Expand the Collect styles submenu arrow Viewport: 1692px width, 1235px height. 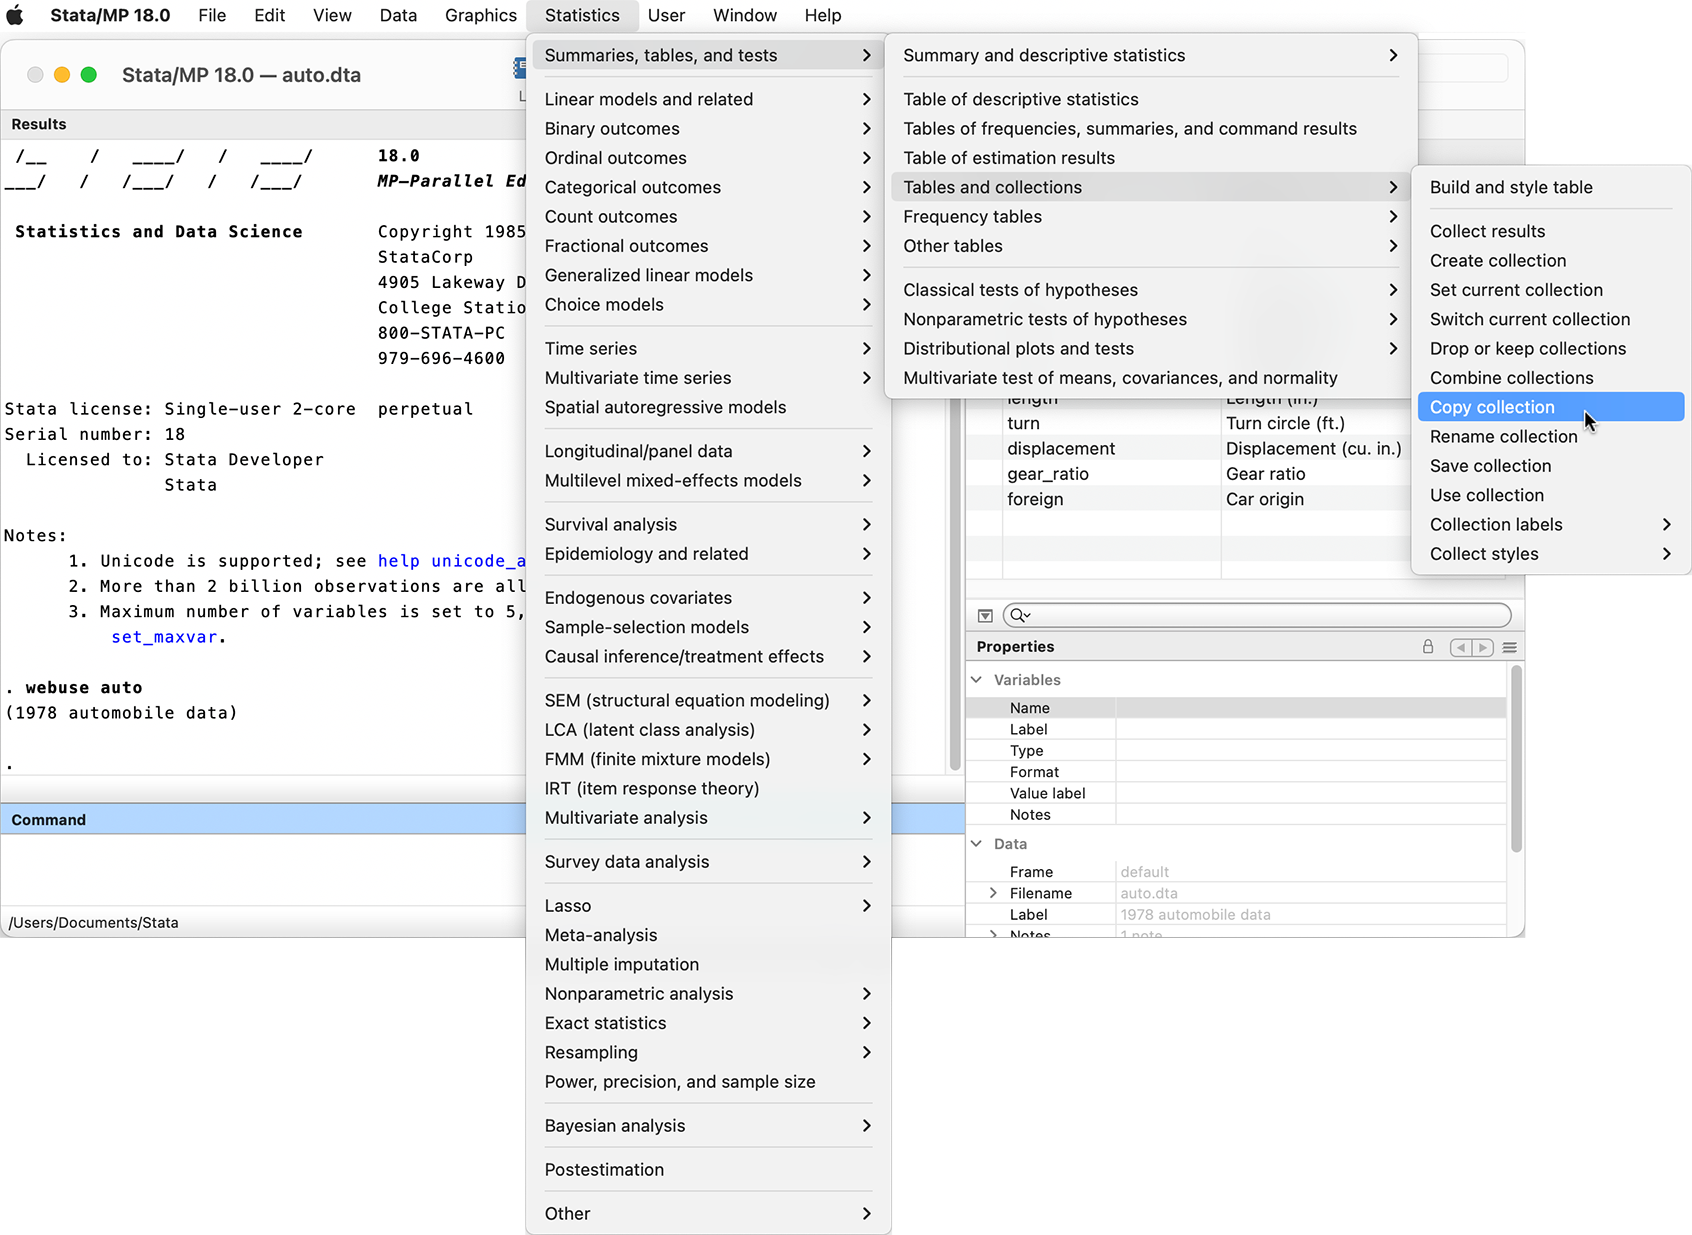click(1666, 554)
